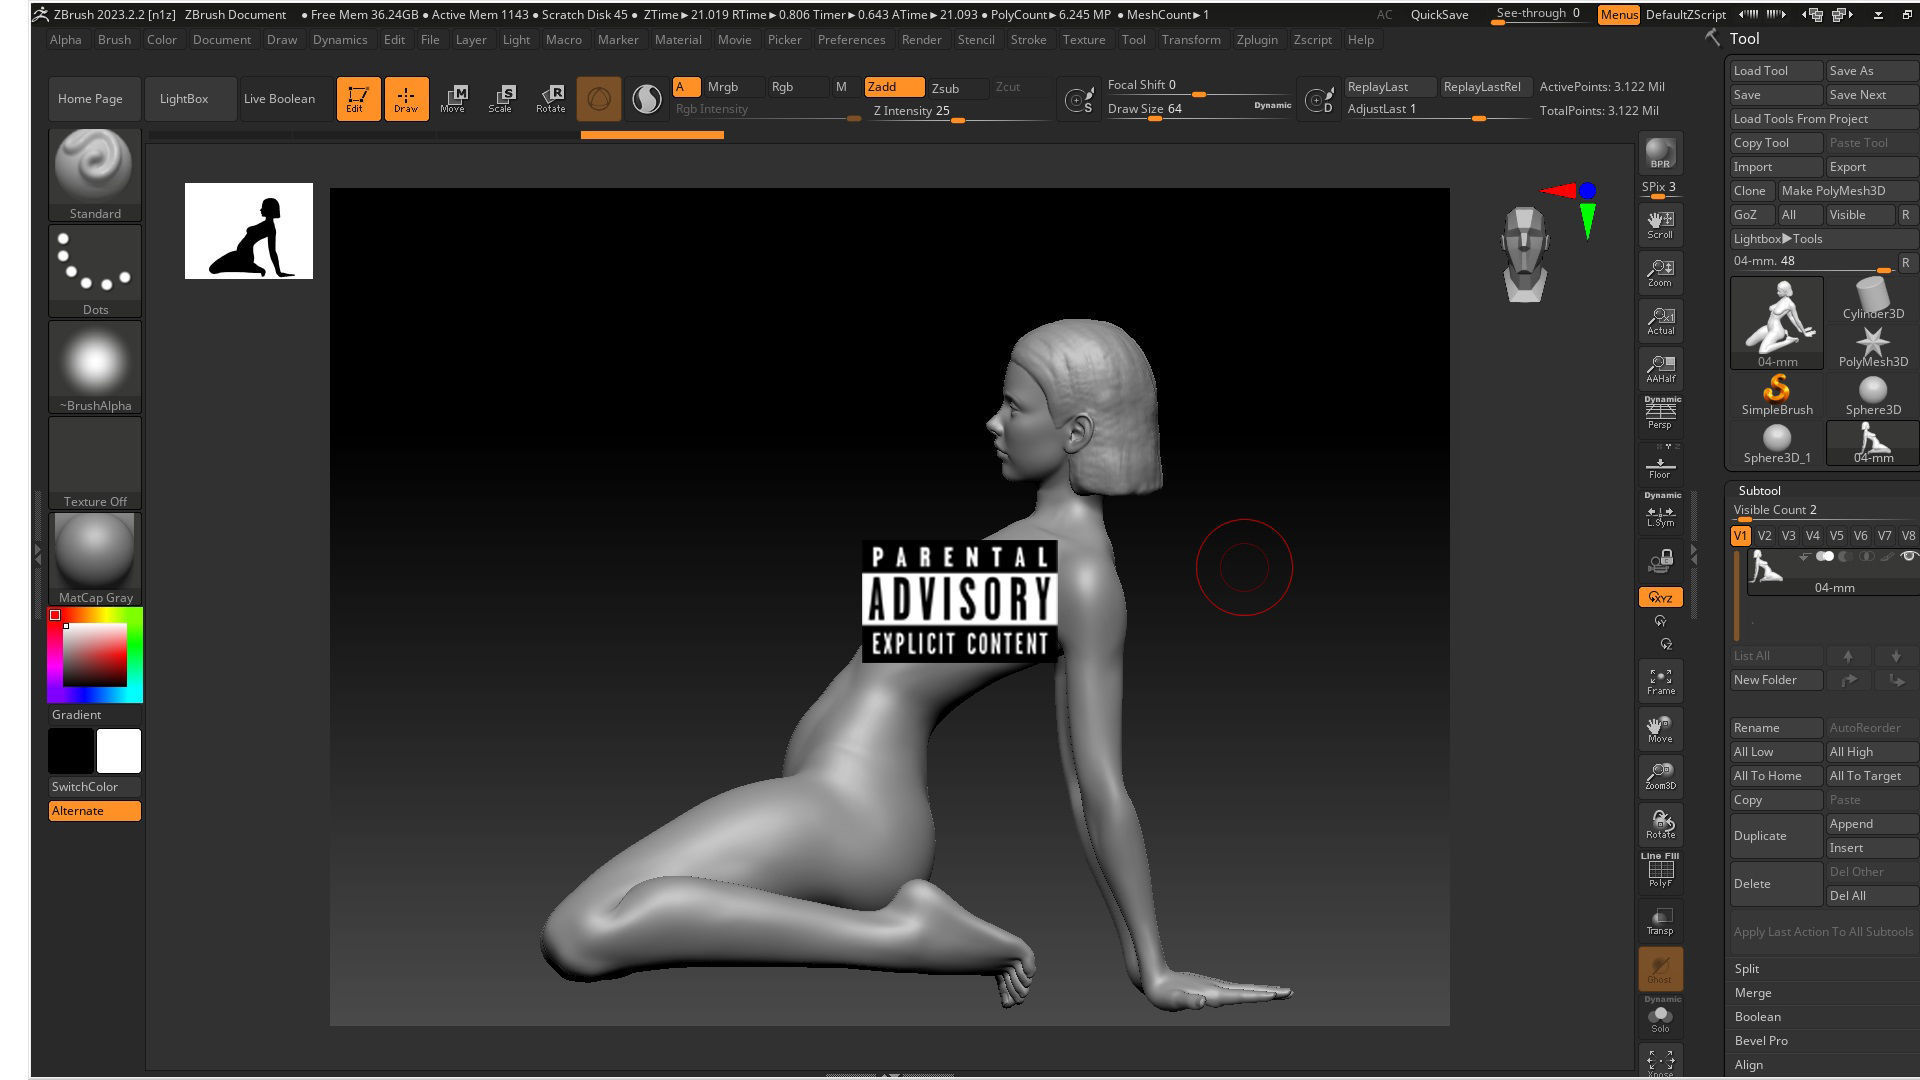The width and height of the screenshot is (1920, 1080).
Task: Open the Brush menu
Action: point(114,39)
